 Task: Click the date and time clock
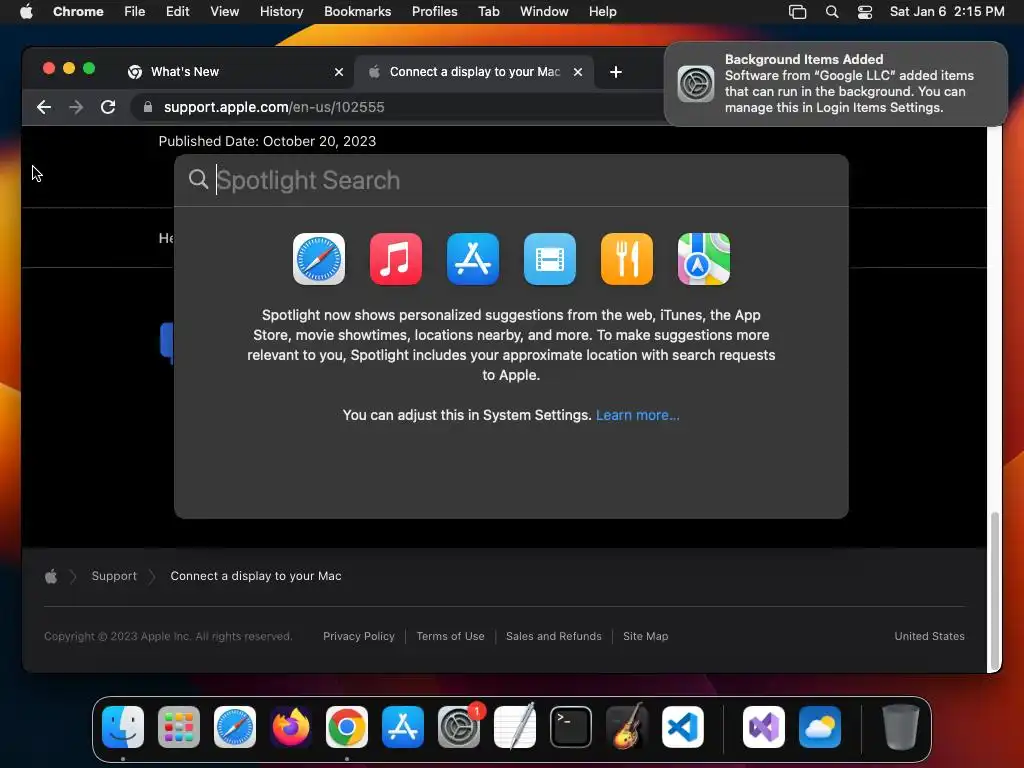click(947, 11)
